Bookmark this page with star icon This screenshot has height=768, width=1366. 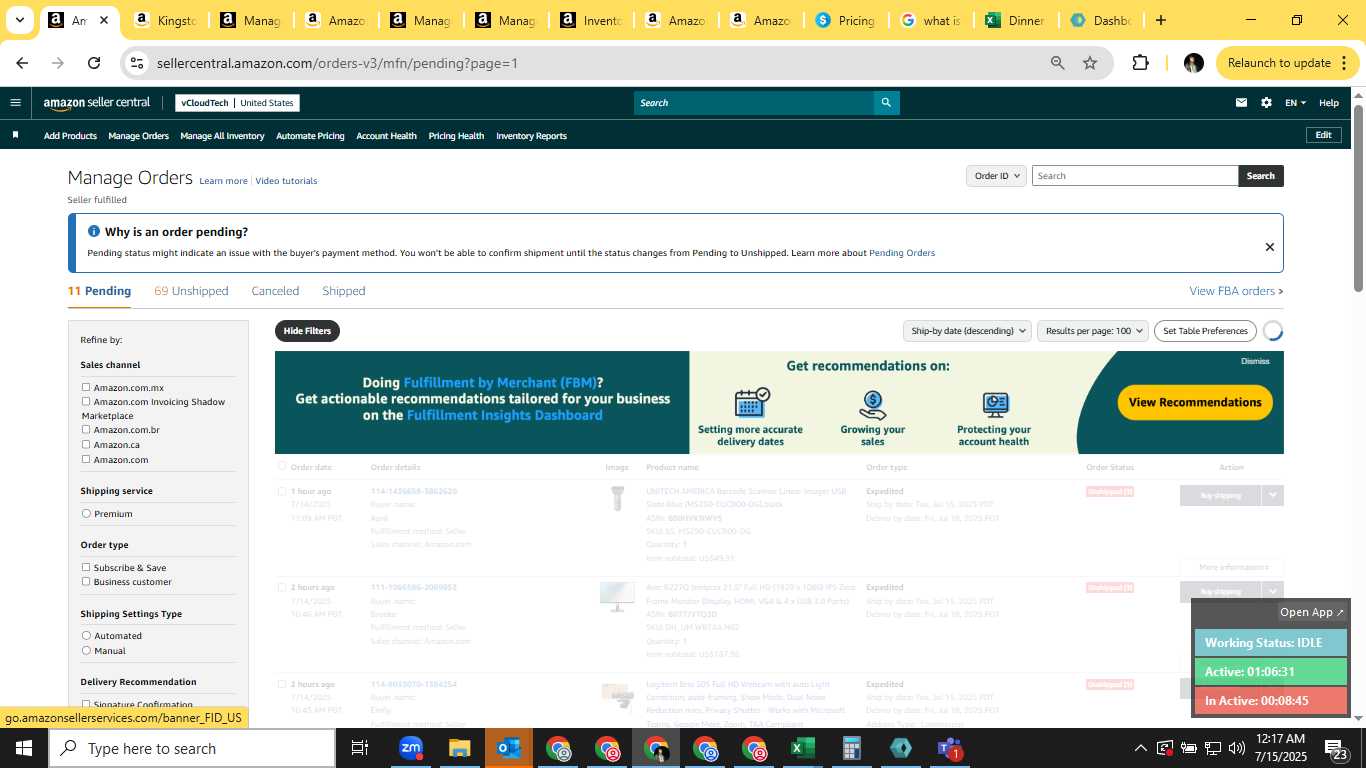coord(1090,63)
